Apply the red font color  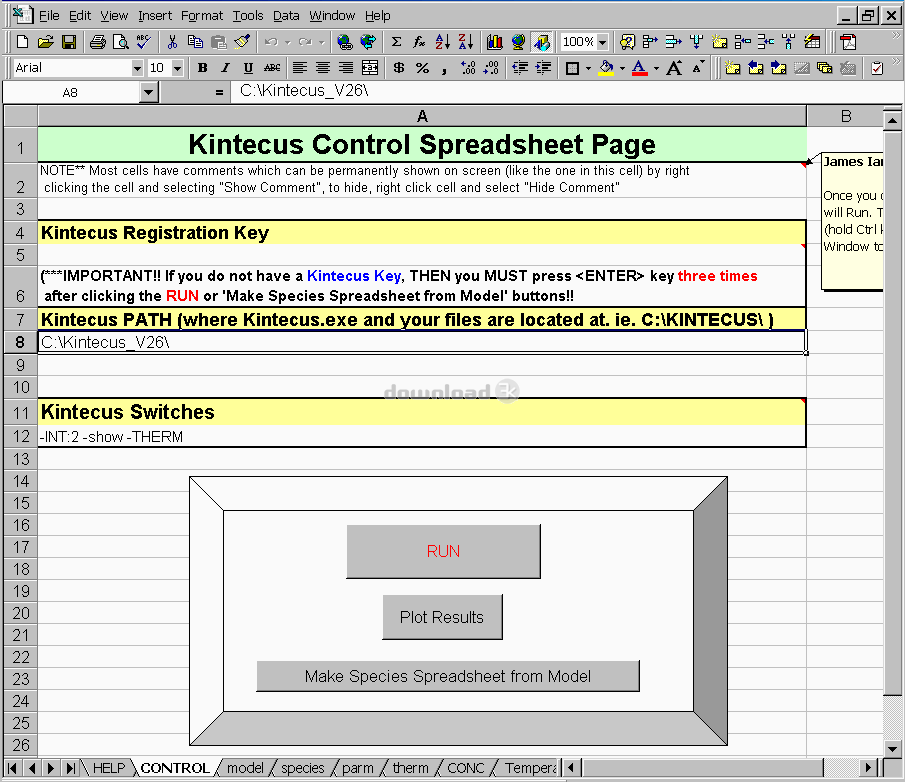[x=640, y=68]
